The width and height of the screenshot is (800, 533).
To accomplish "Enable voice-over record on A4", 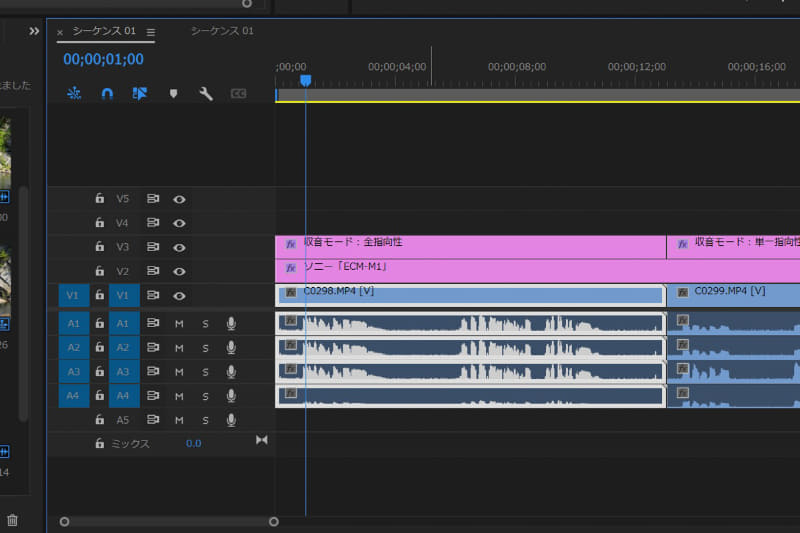I will pyautogui.click(x=231, y=396).
